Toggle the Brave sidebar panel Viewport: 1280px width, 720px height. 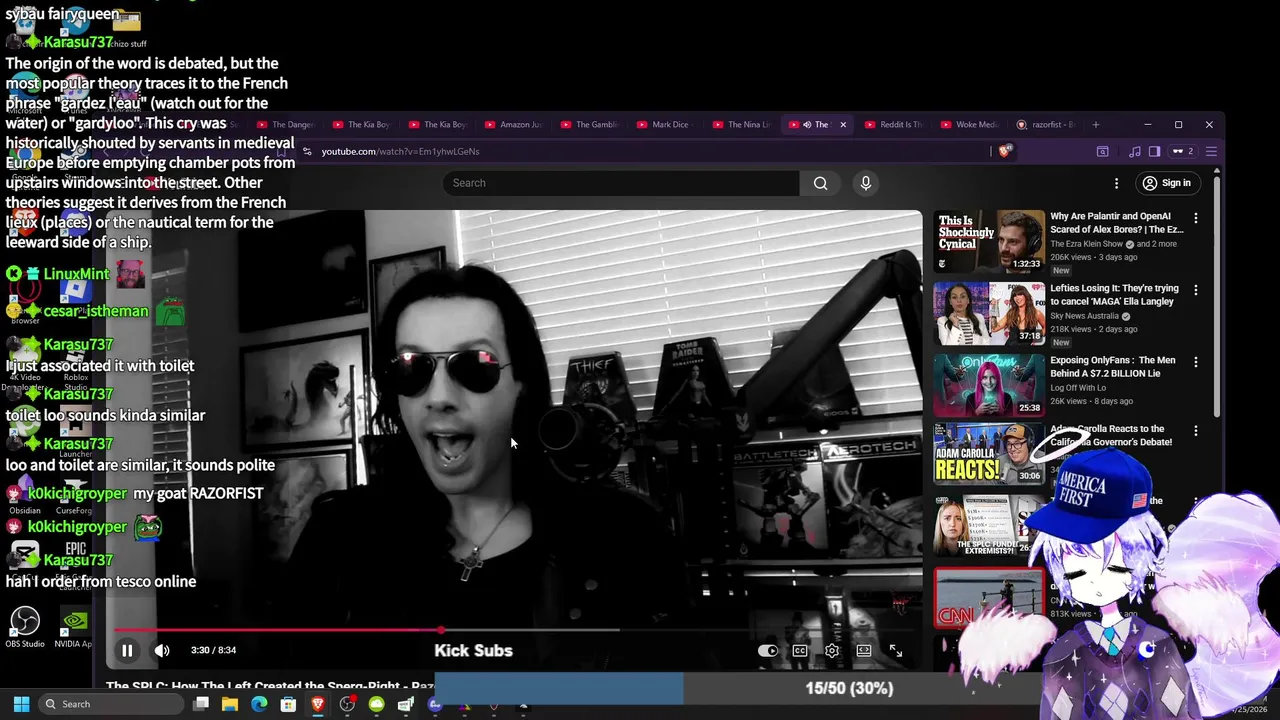(x=1154, y=151)
